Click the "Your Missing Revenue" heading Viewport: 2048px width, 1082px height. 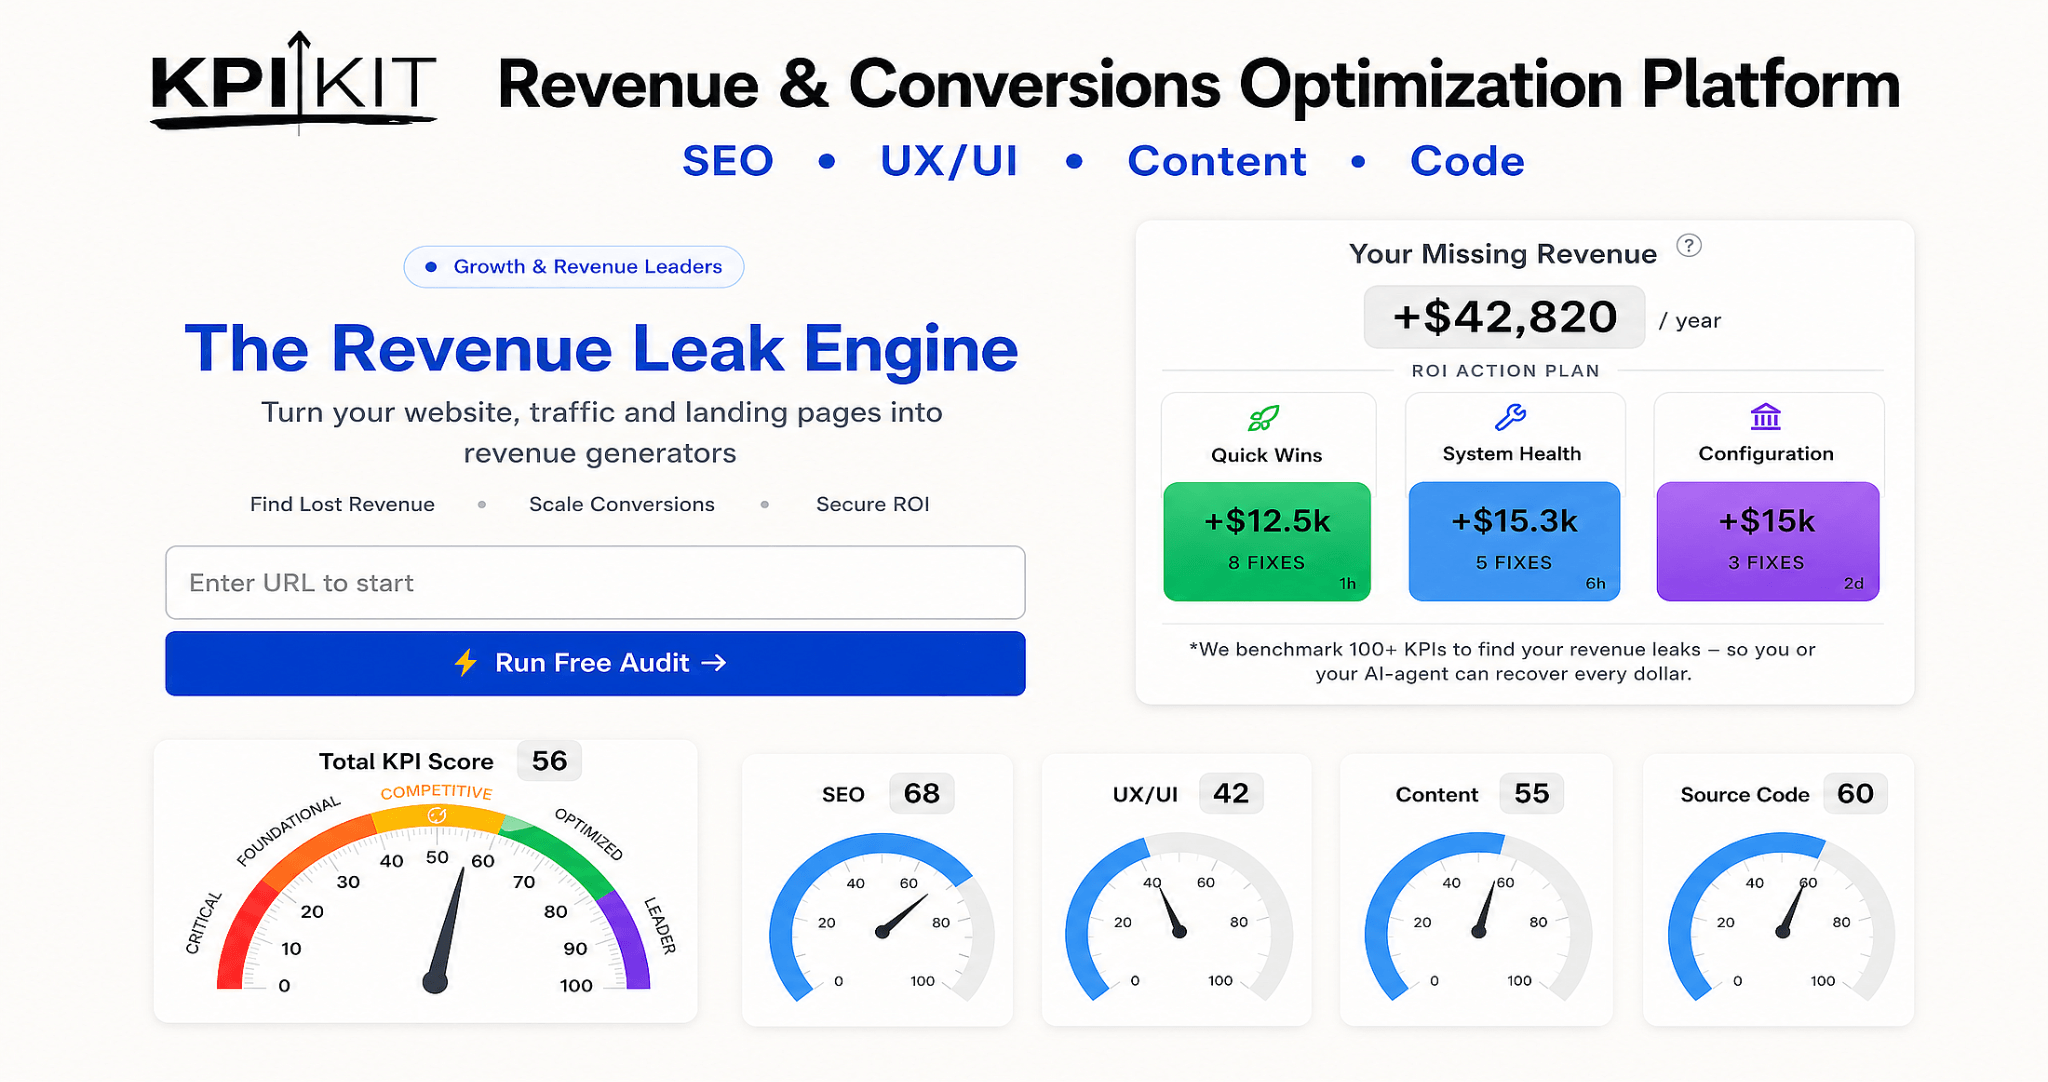pyautogui.click(x=1503, y=254)
